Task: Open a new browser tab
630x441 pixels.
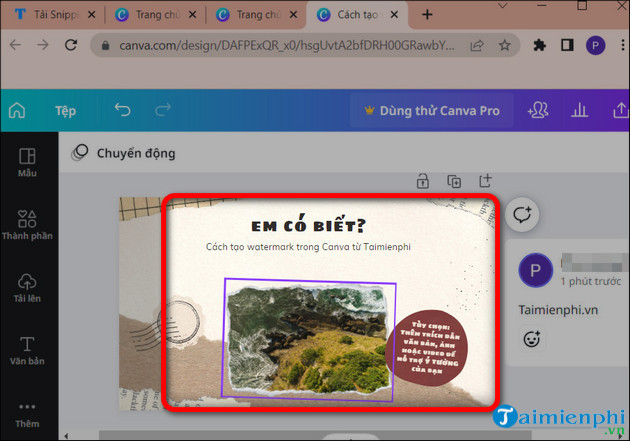Action: 427,15
